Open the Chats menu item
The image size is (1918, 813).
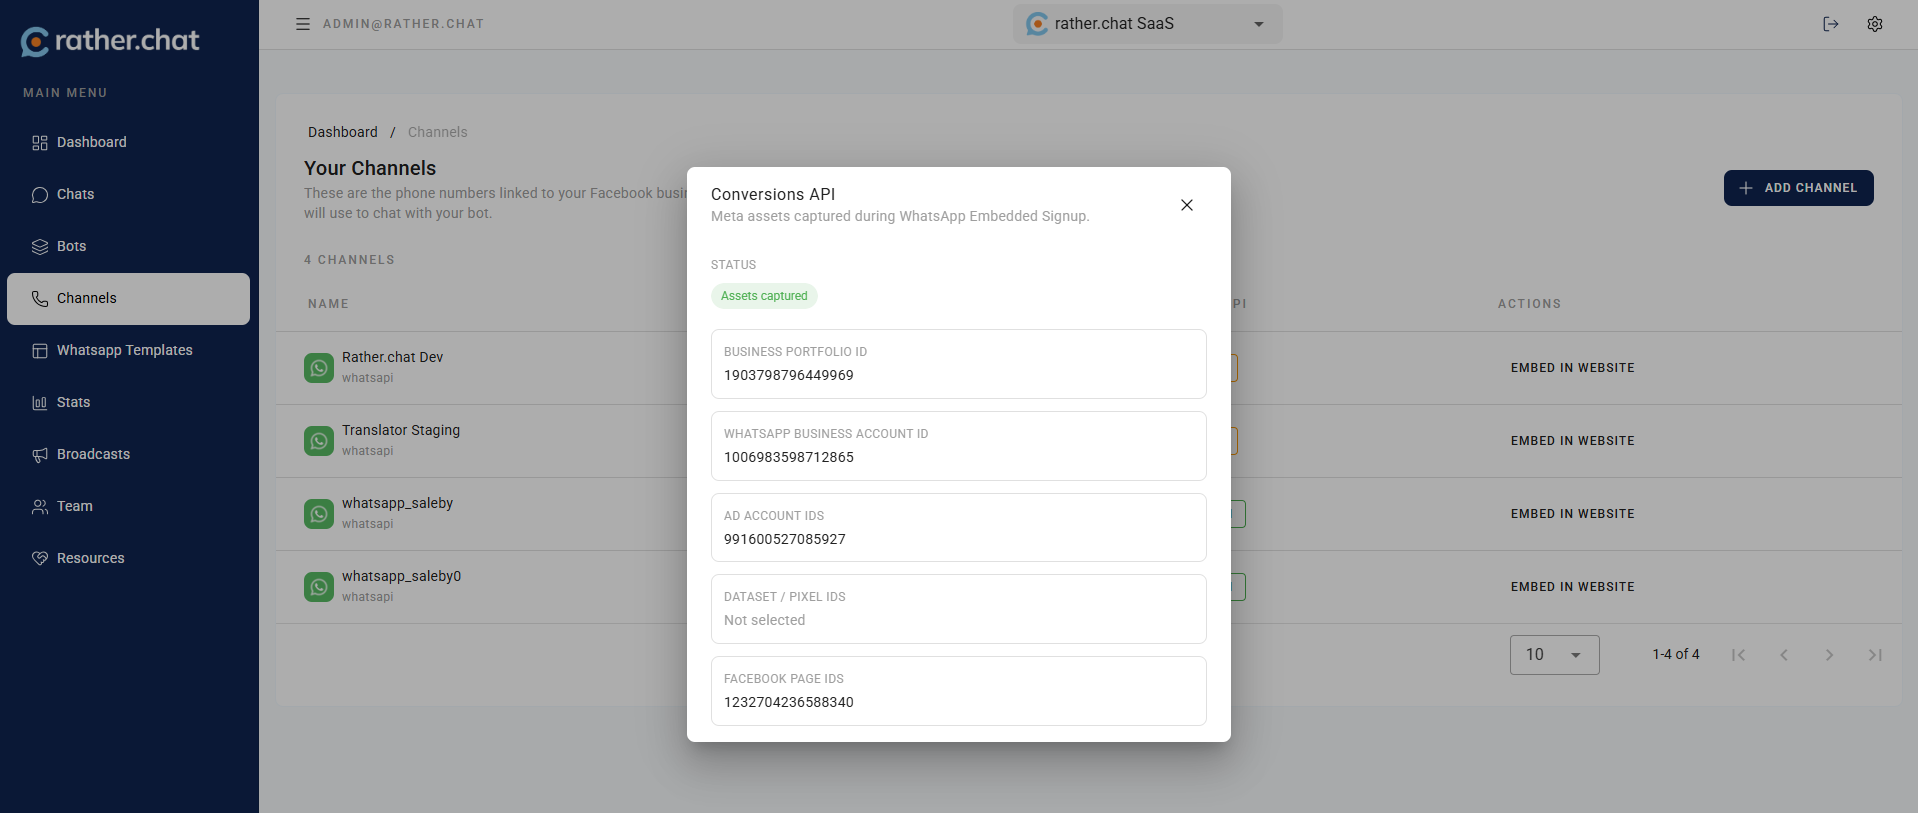pyautogui.click(x=128, y=194)
